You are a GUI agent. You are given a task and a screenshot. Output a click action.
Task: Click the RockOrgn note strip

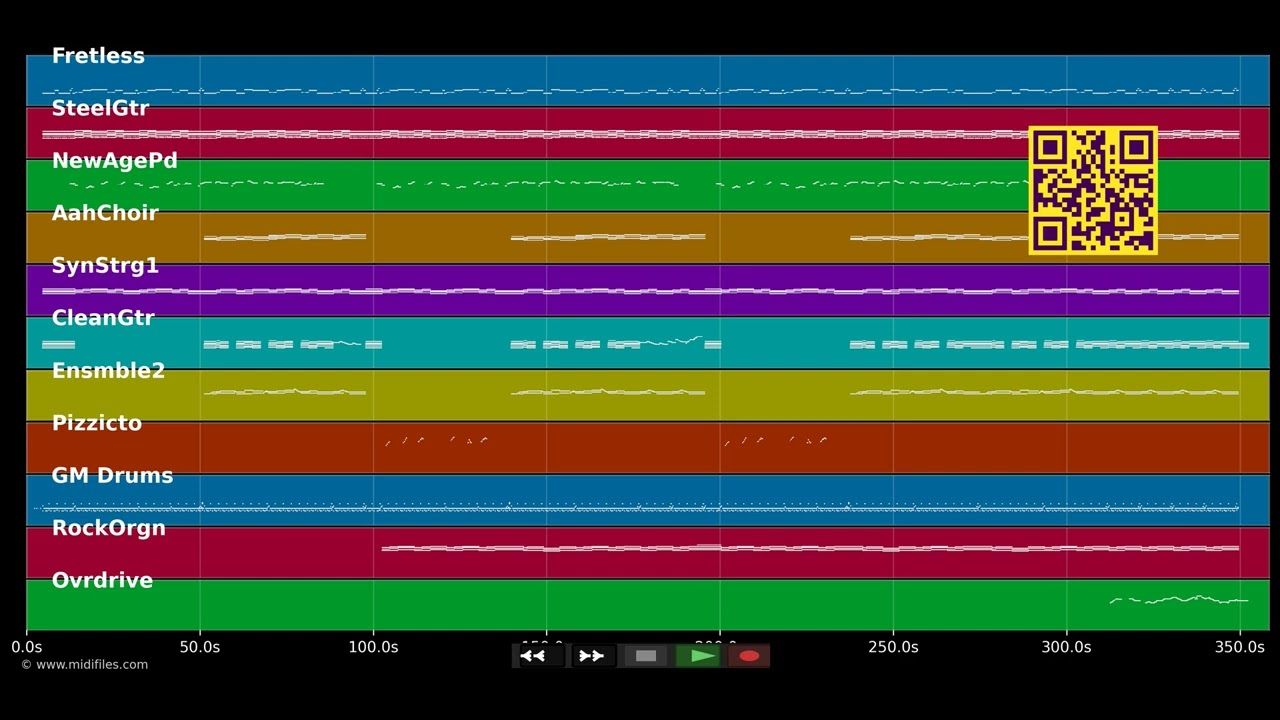[810, 548]
